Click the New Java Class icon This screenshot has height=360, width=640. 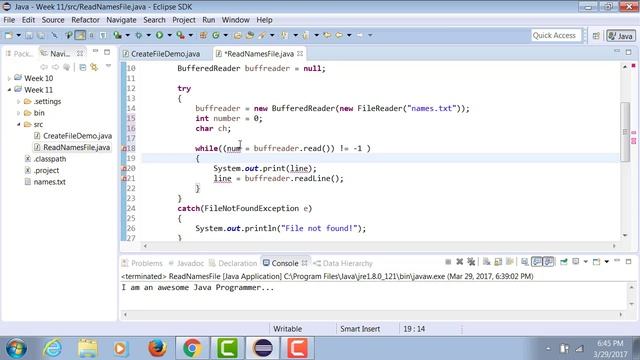coord(216,36)
